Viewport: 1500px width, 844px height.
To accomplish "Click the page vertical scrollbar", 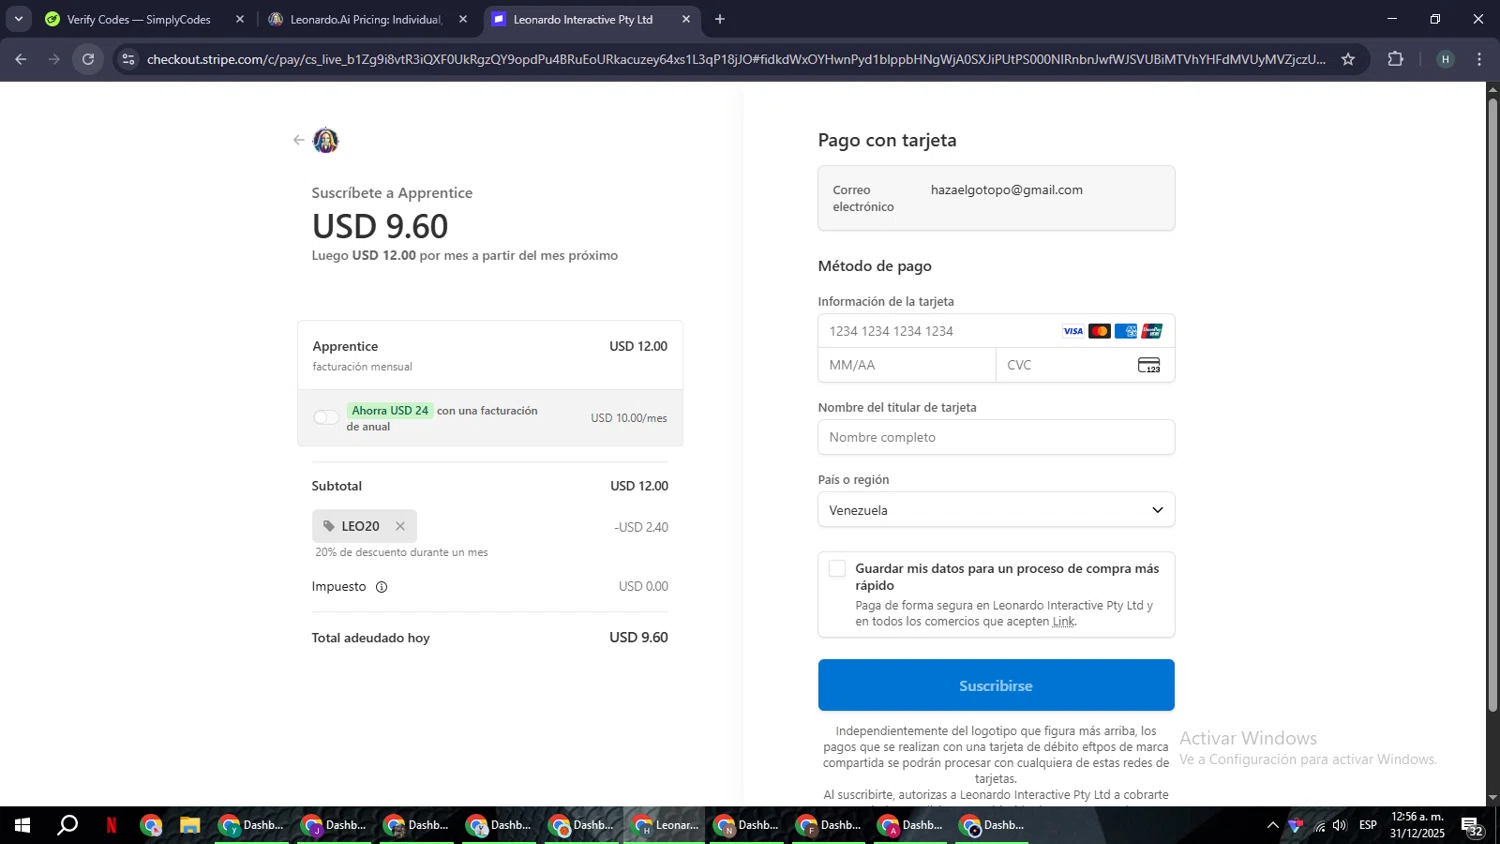I will tap(1493, 404).
